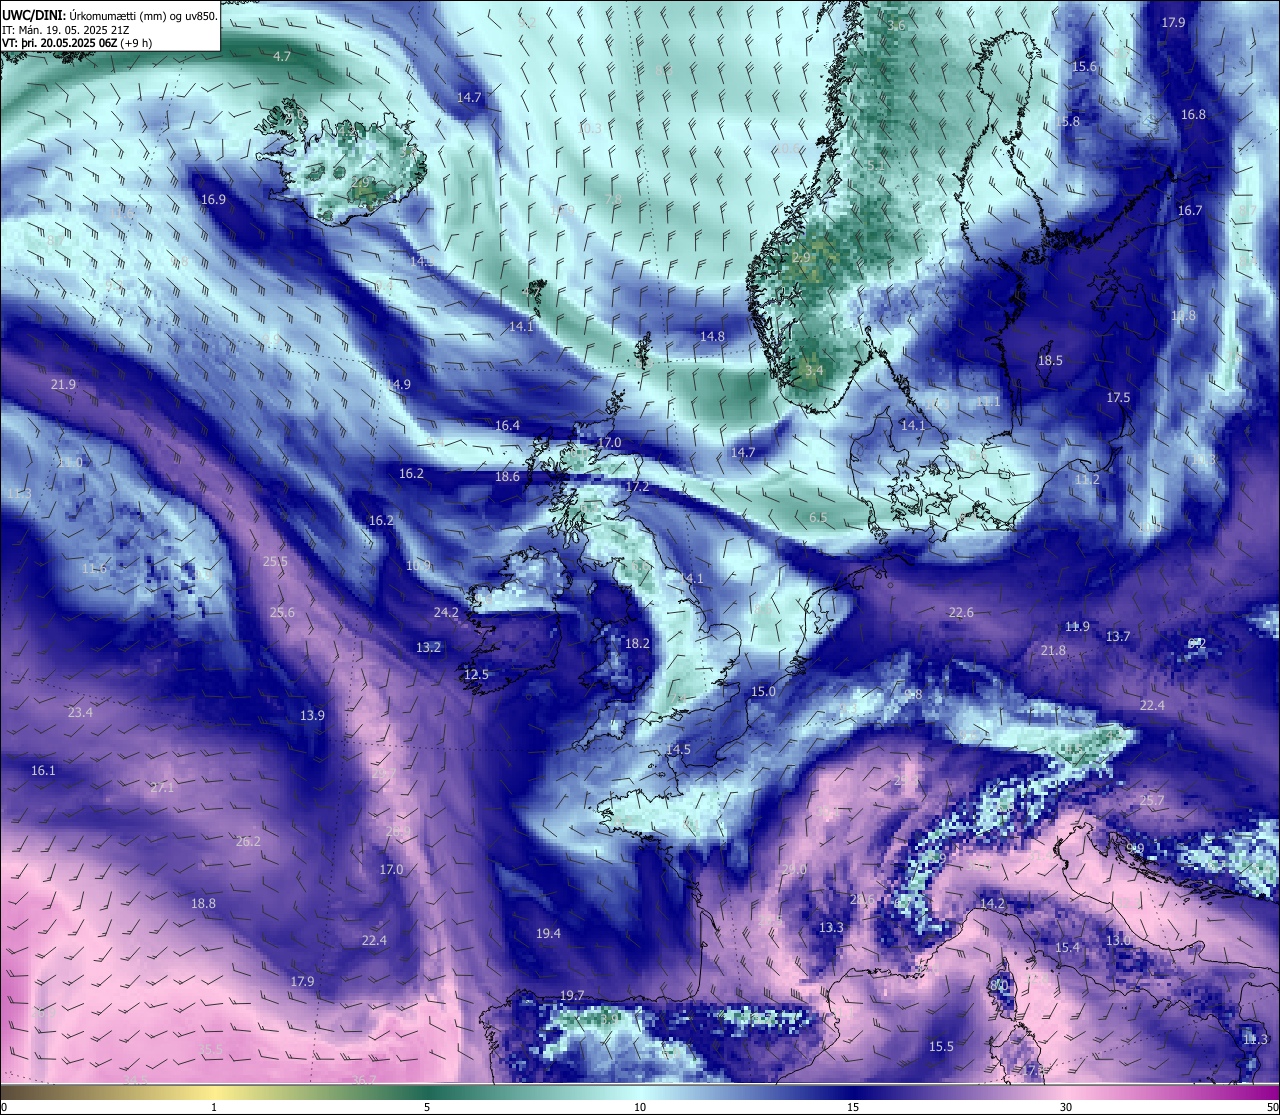Image resolution: width=1280 pixels, height=1115 pixels.
Task: Click the 17.5 value east of the Baltic
Action: 1118,398
